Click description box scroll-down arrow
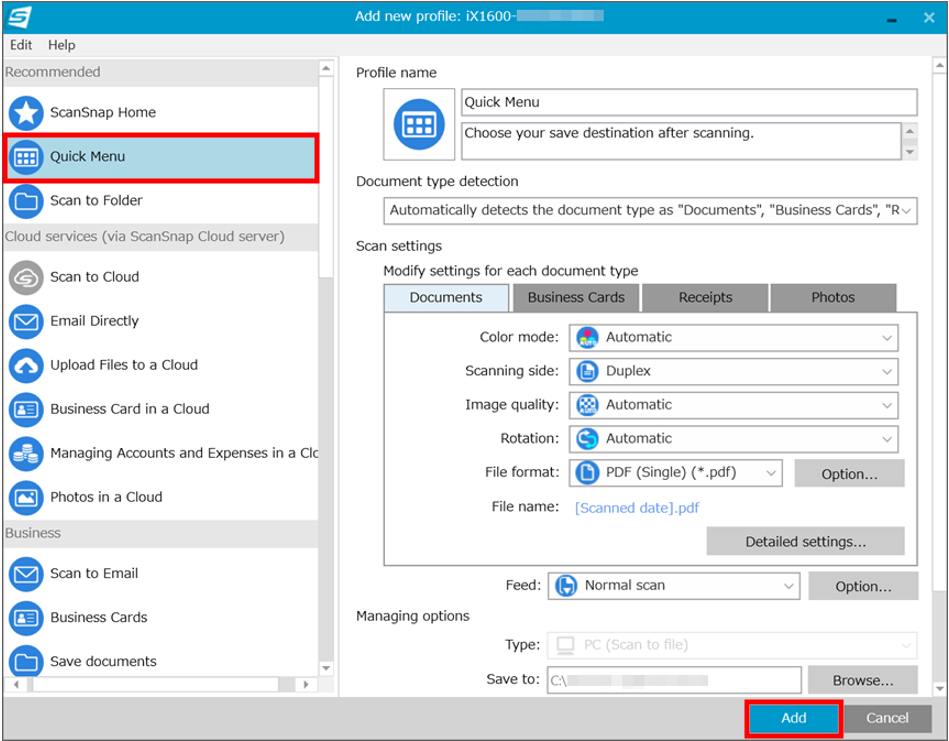949x741 pixels. [910, 153]
